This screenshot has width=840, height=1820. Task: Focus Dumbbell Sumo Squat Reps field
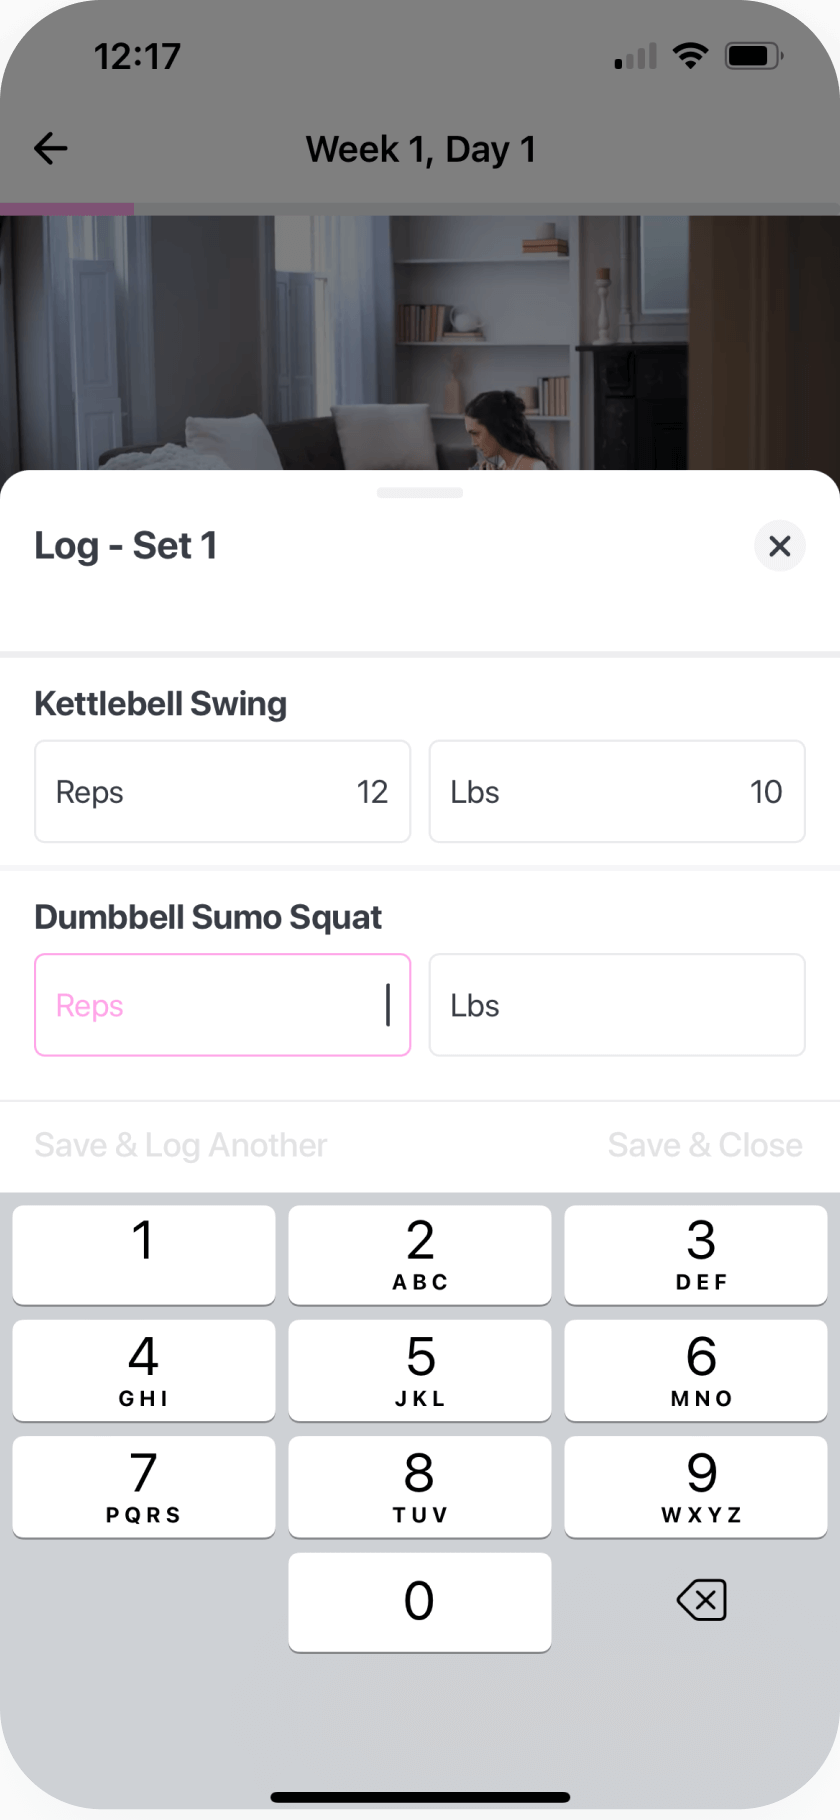point(222,1005)
